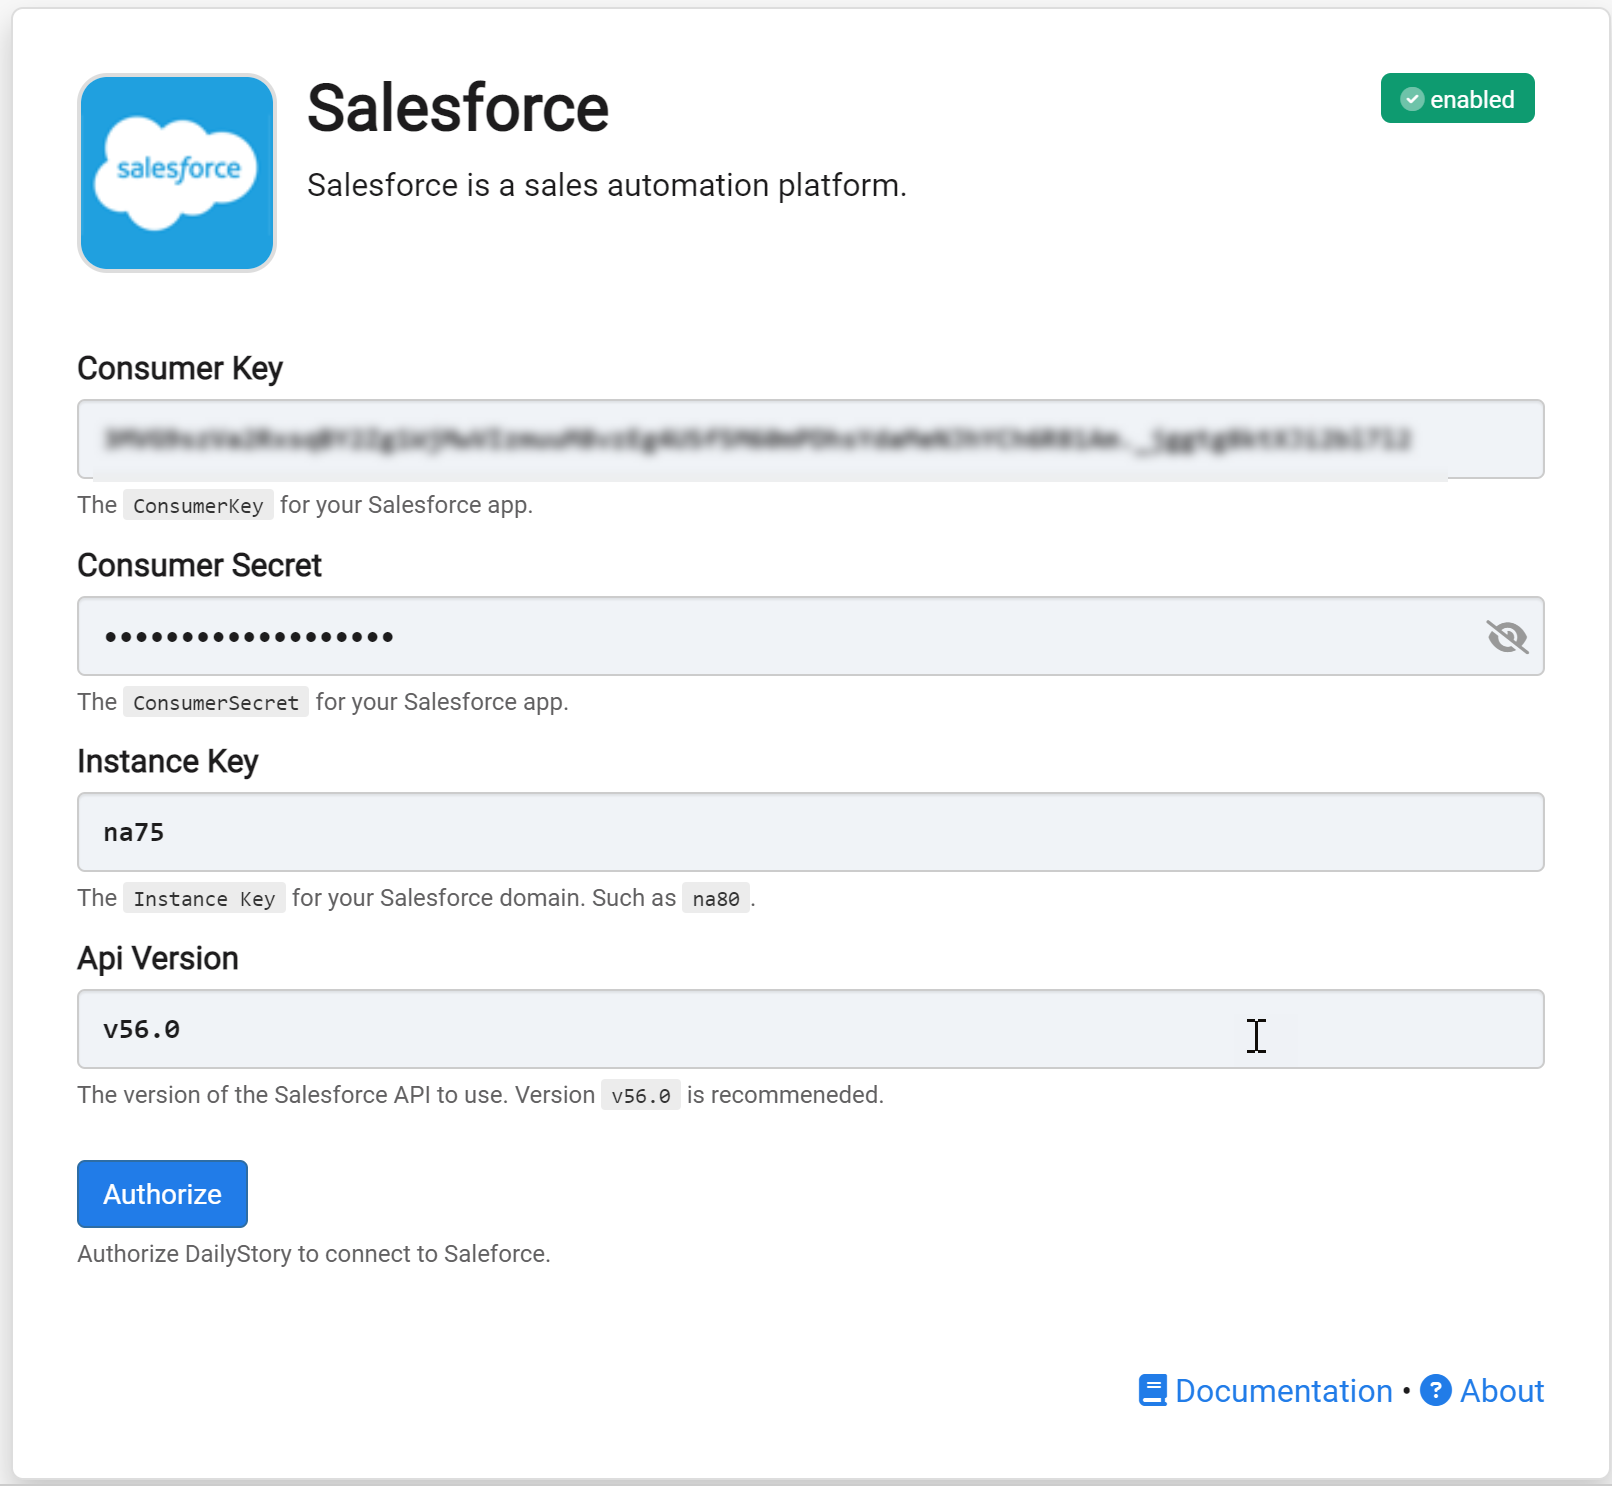Click 'Salesforce is a sales automation platform' description
1612x1487 pixels.
[x=607, y=186]
